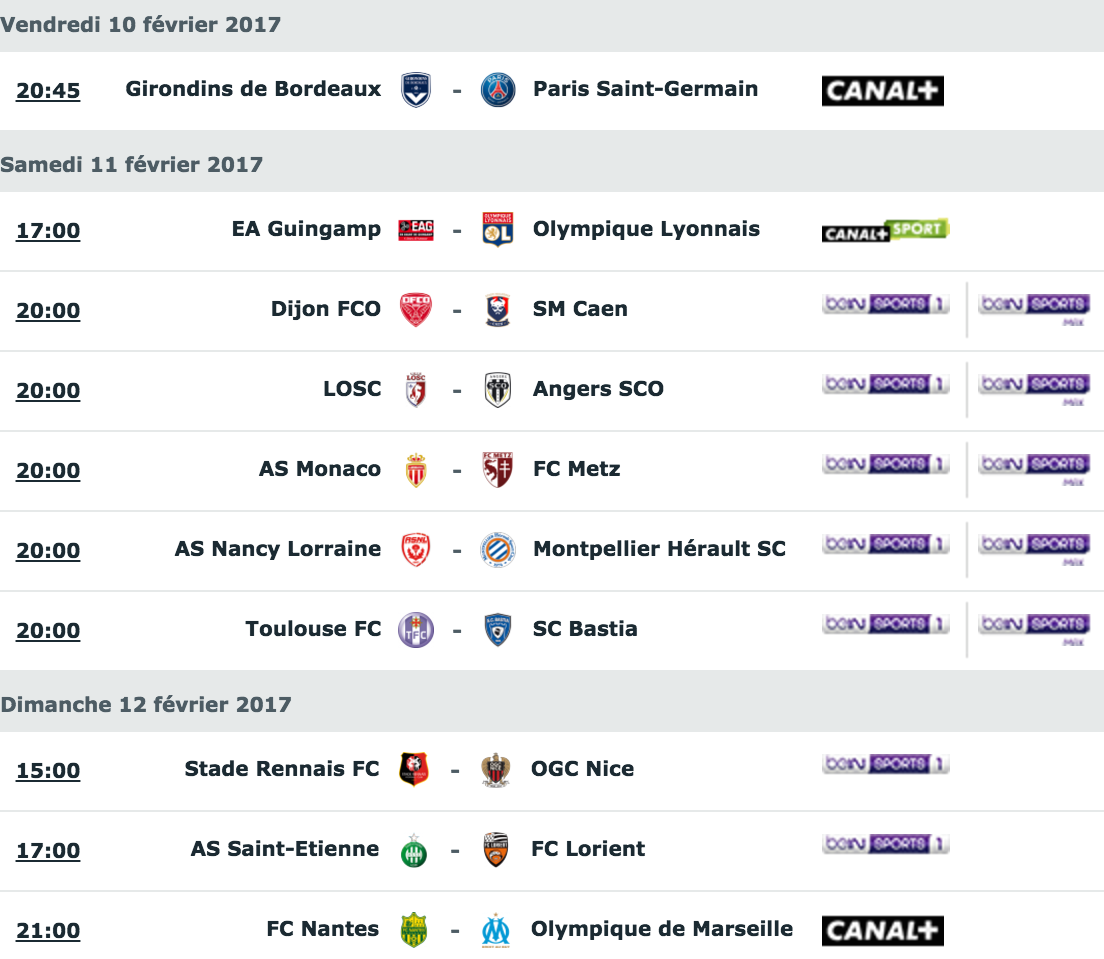Open the 20:45 kickoff time link
This screenshot has width=1104, height=959.
(48, 90)
